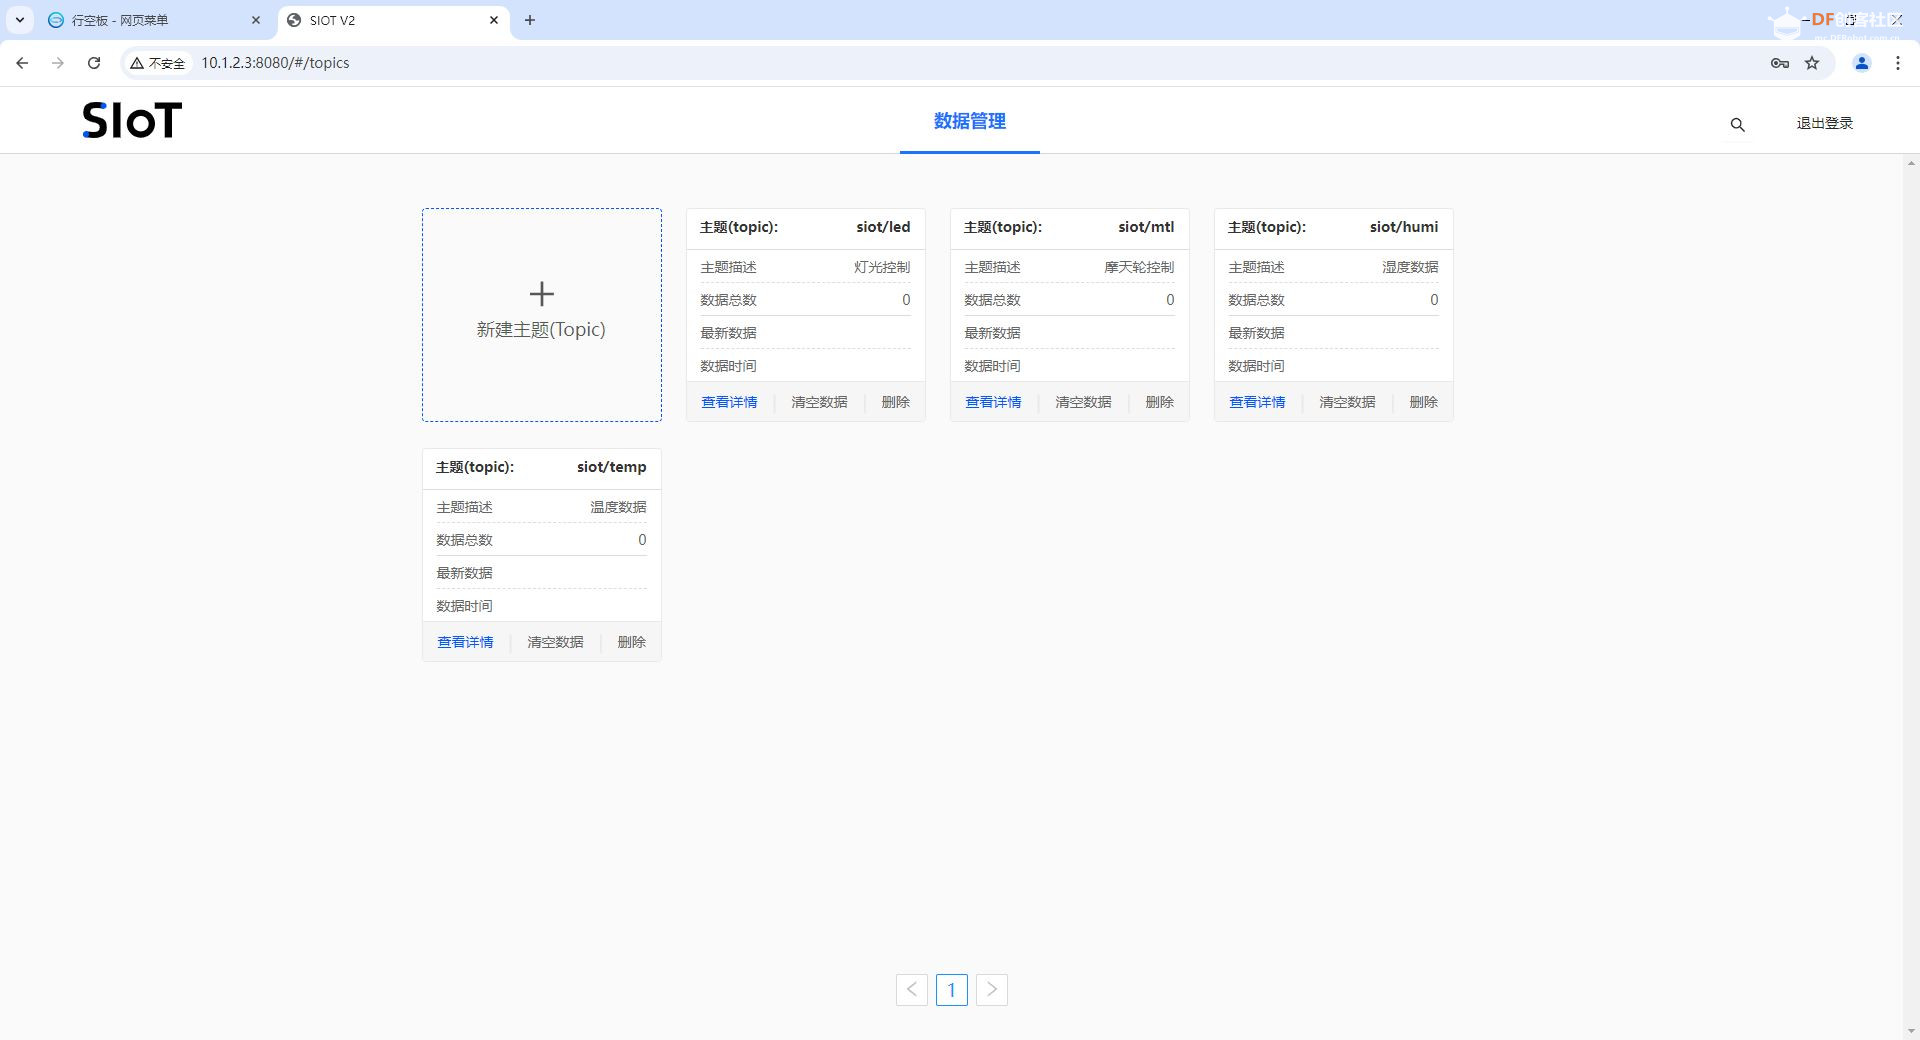Click the siot/temp topic name
Screen dimensions: 1920x1040
tap(612, 467)
